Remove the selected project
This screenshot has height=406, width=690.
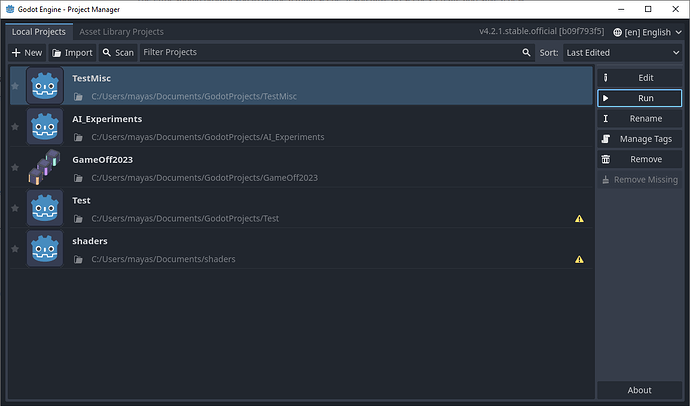click(639, 159)
